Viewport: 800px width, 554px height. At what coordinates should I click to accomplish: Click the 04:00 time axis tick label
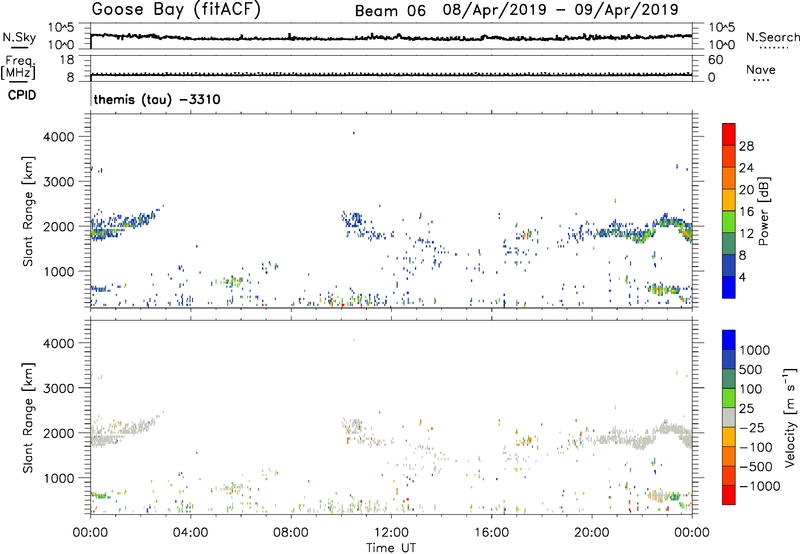tap(190, 533)
